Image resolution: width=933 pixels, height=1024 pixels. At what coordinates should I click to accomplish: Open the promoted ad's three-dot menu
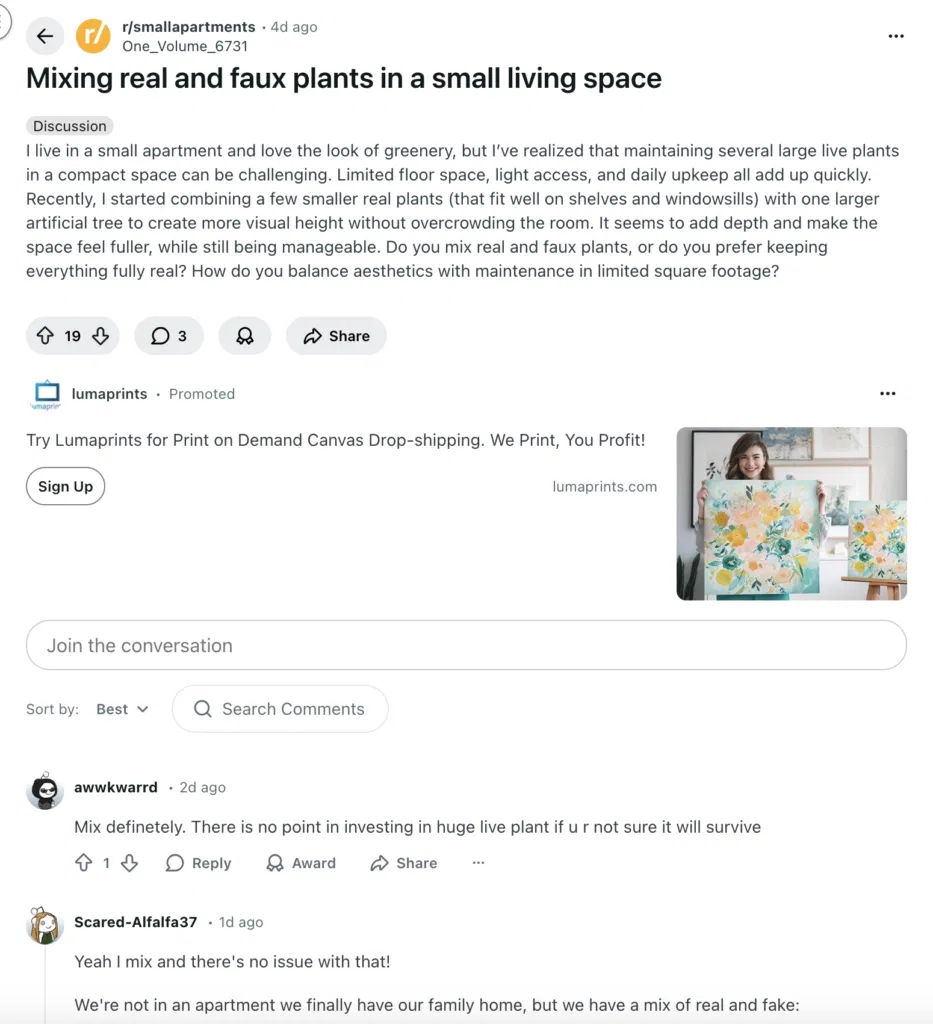tap(887, 393)
